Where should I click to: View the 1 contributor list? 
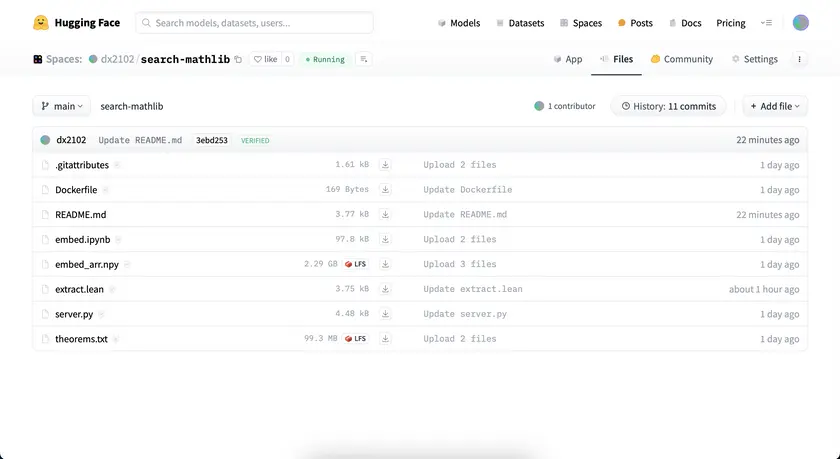565,106
